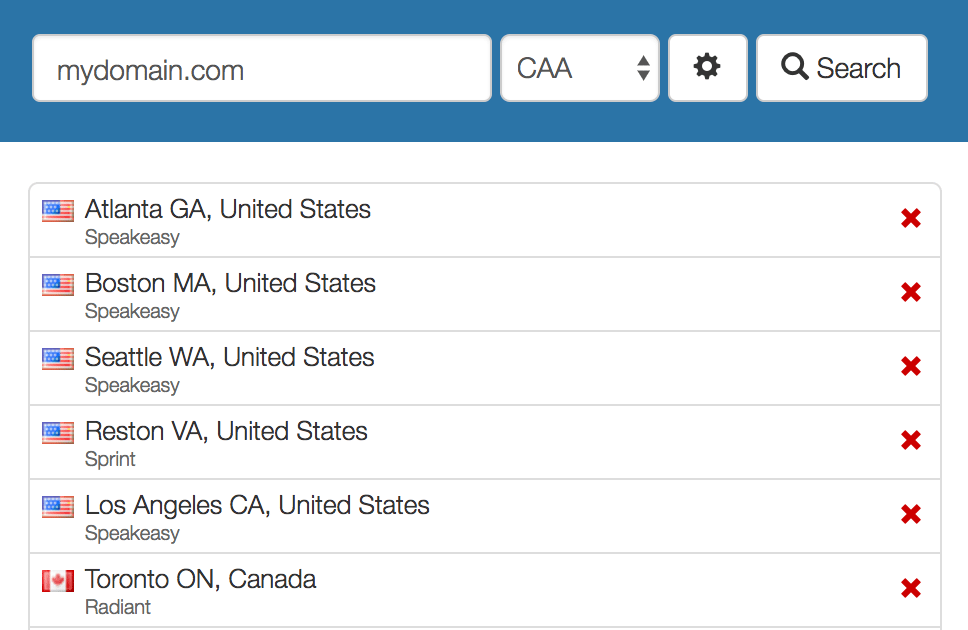Viewport: 968px width, 630px height.
Task: Click the red X status for Los Angeles
Action: (x=911, y=515)
